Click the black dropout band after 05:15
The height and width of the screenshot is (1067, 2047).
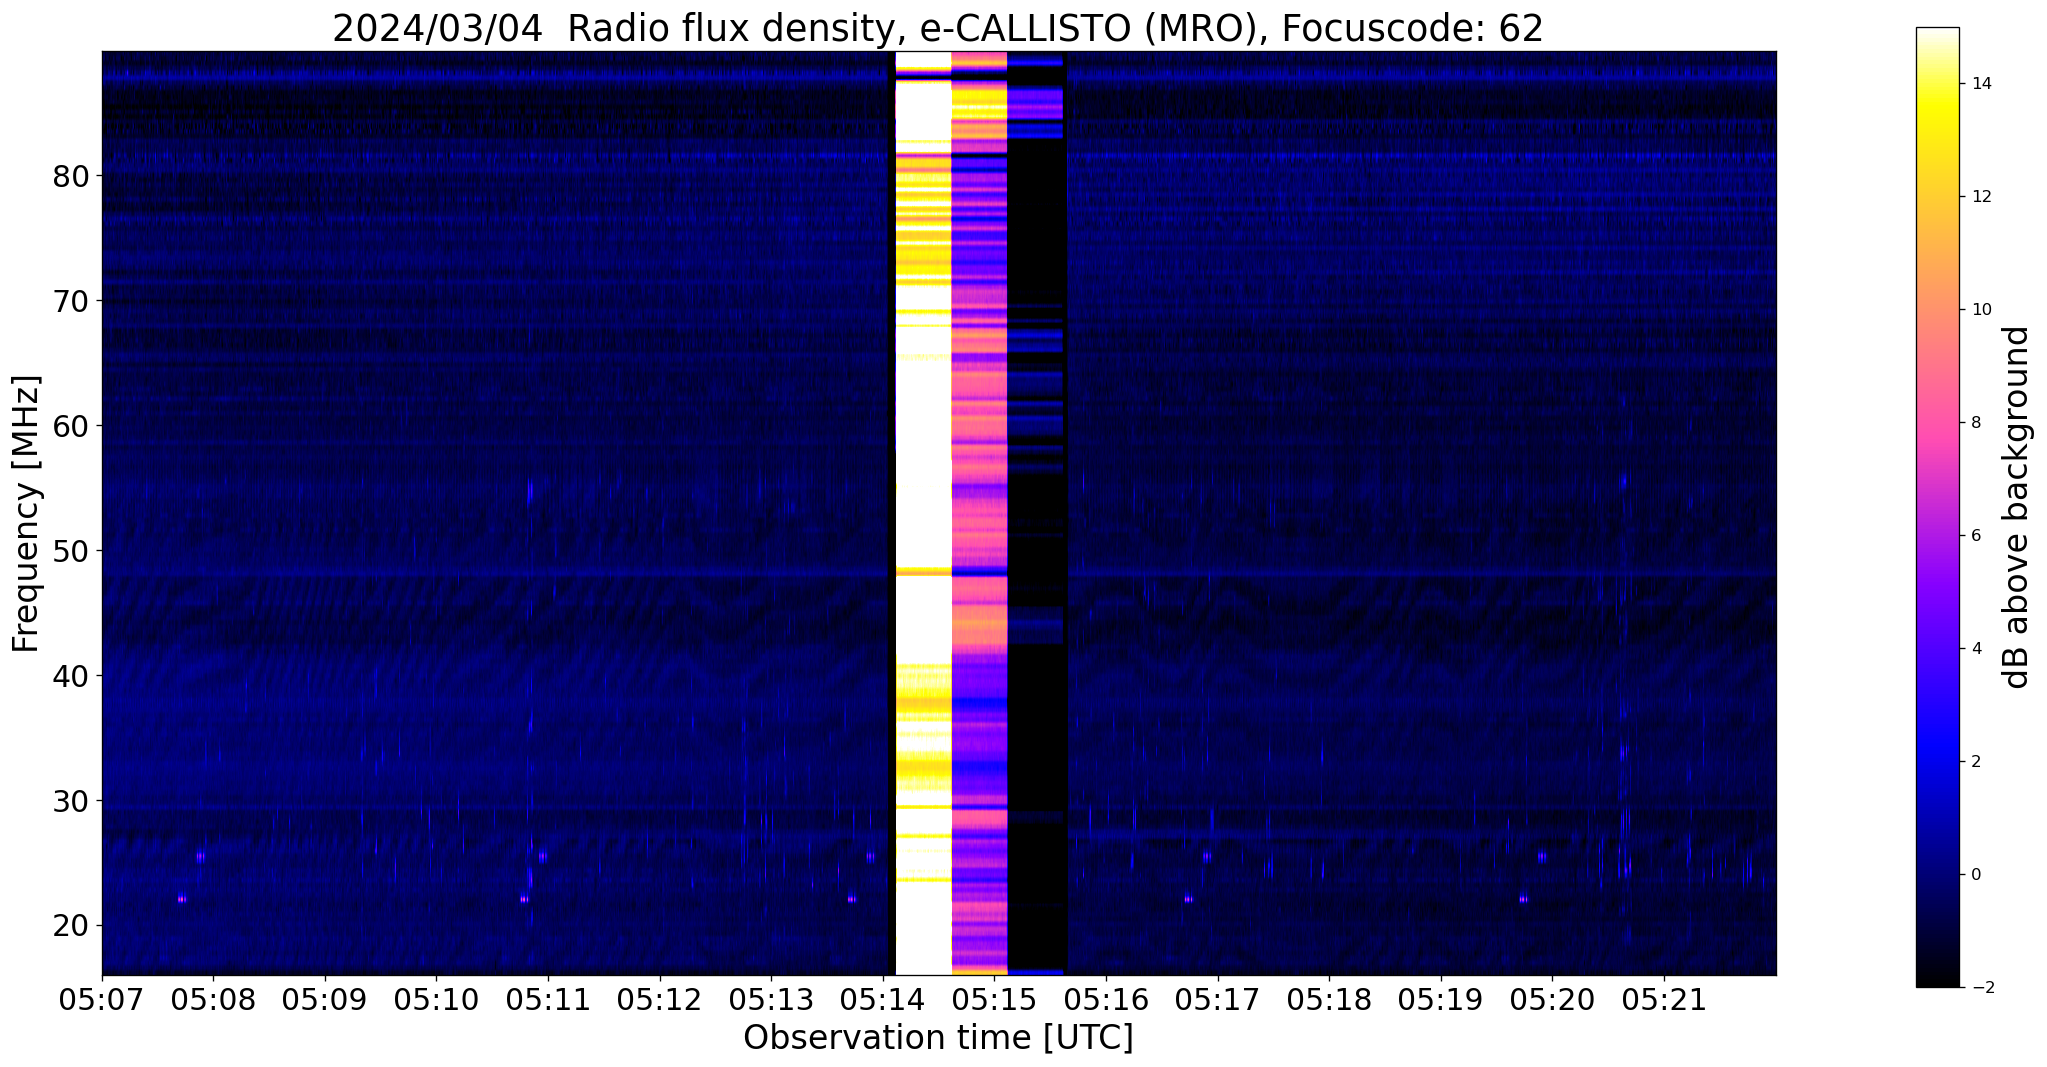(x=1036, y=513)
